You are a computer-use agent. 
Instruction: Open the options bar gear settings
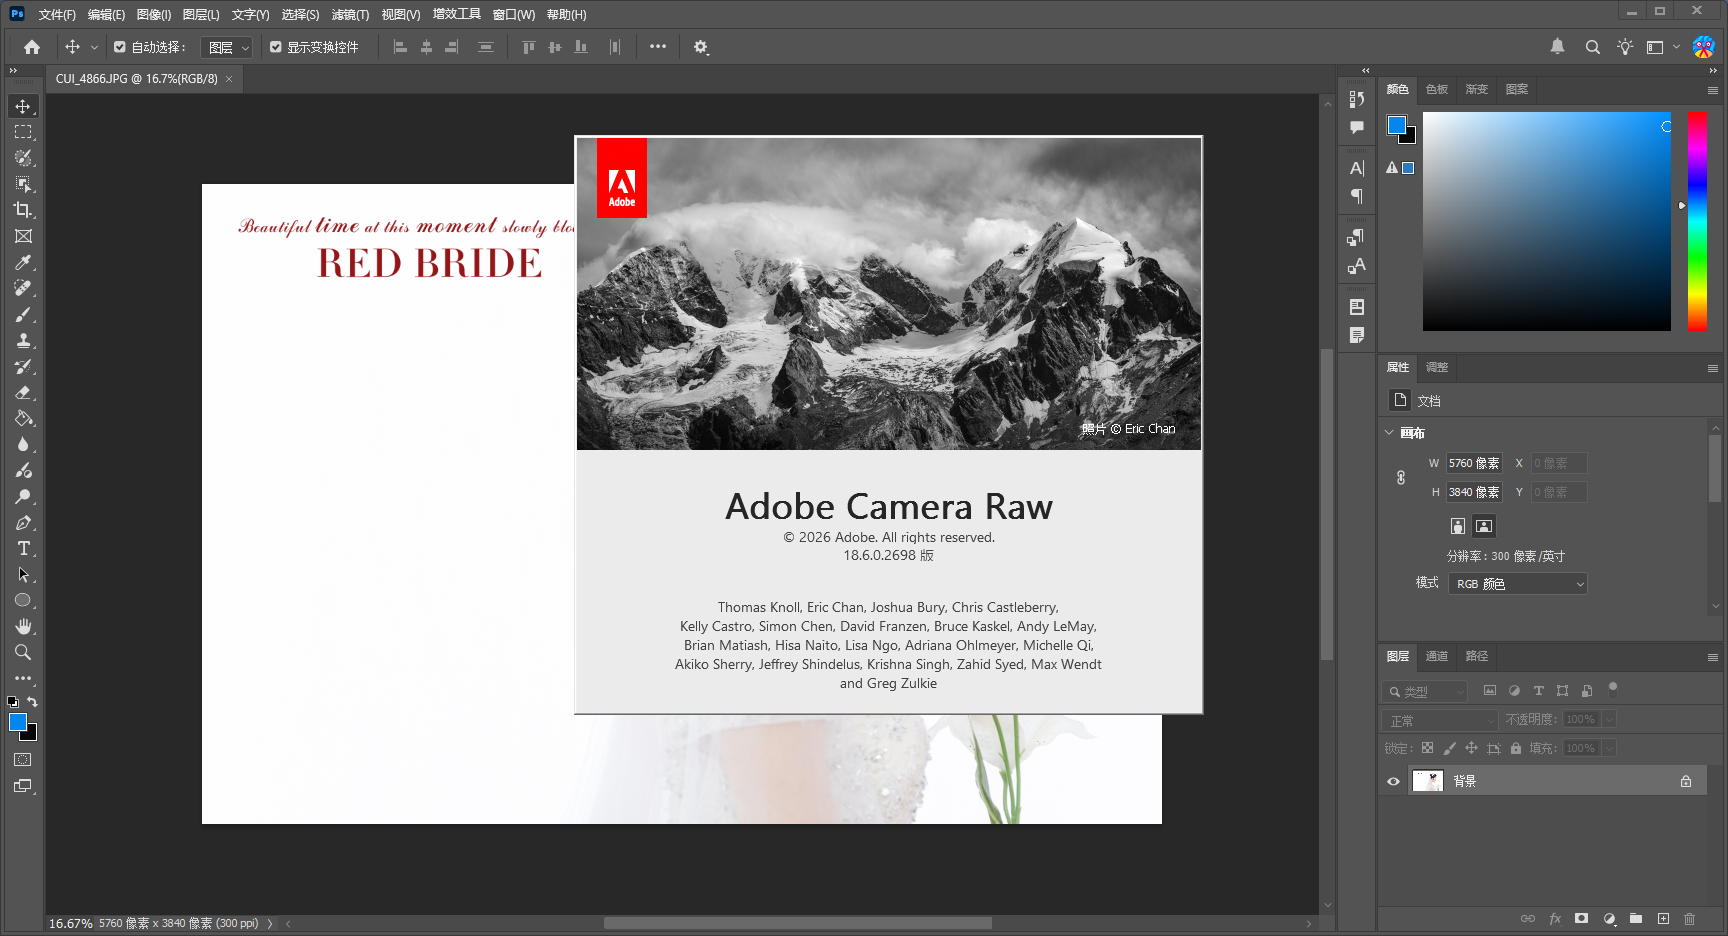(x=701, y=47)
